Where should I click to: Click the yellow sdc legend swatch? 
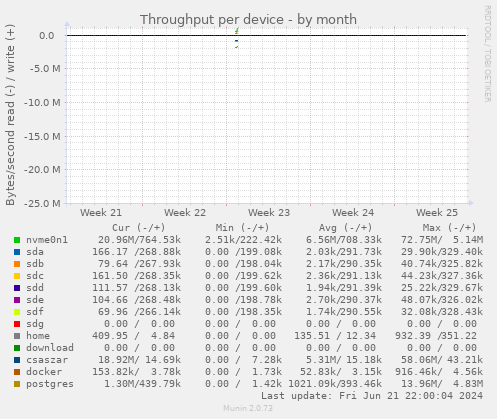17,276
